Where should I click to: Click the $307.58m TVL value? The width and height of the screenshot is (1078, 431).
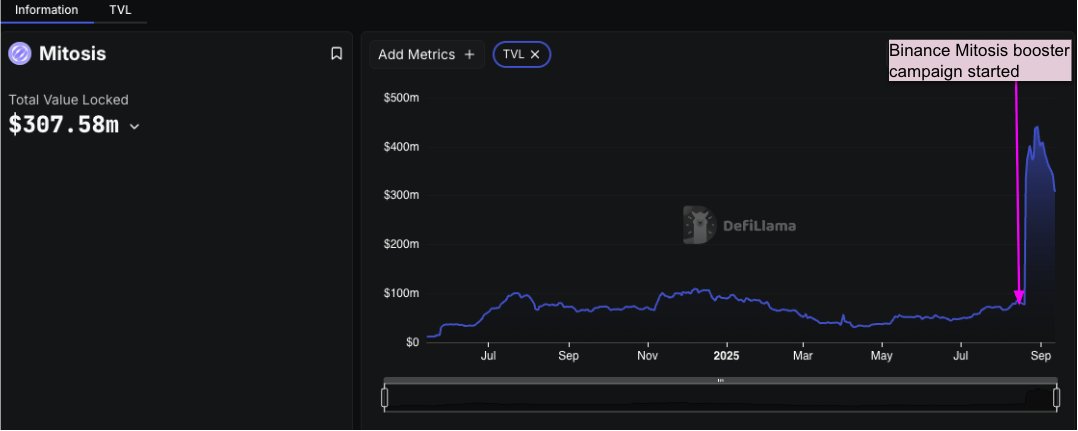click(63, 124)
